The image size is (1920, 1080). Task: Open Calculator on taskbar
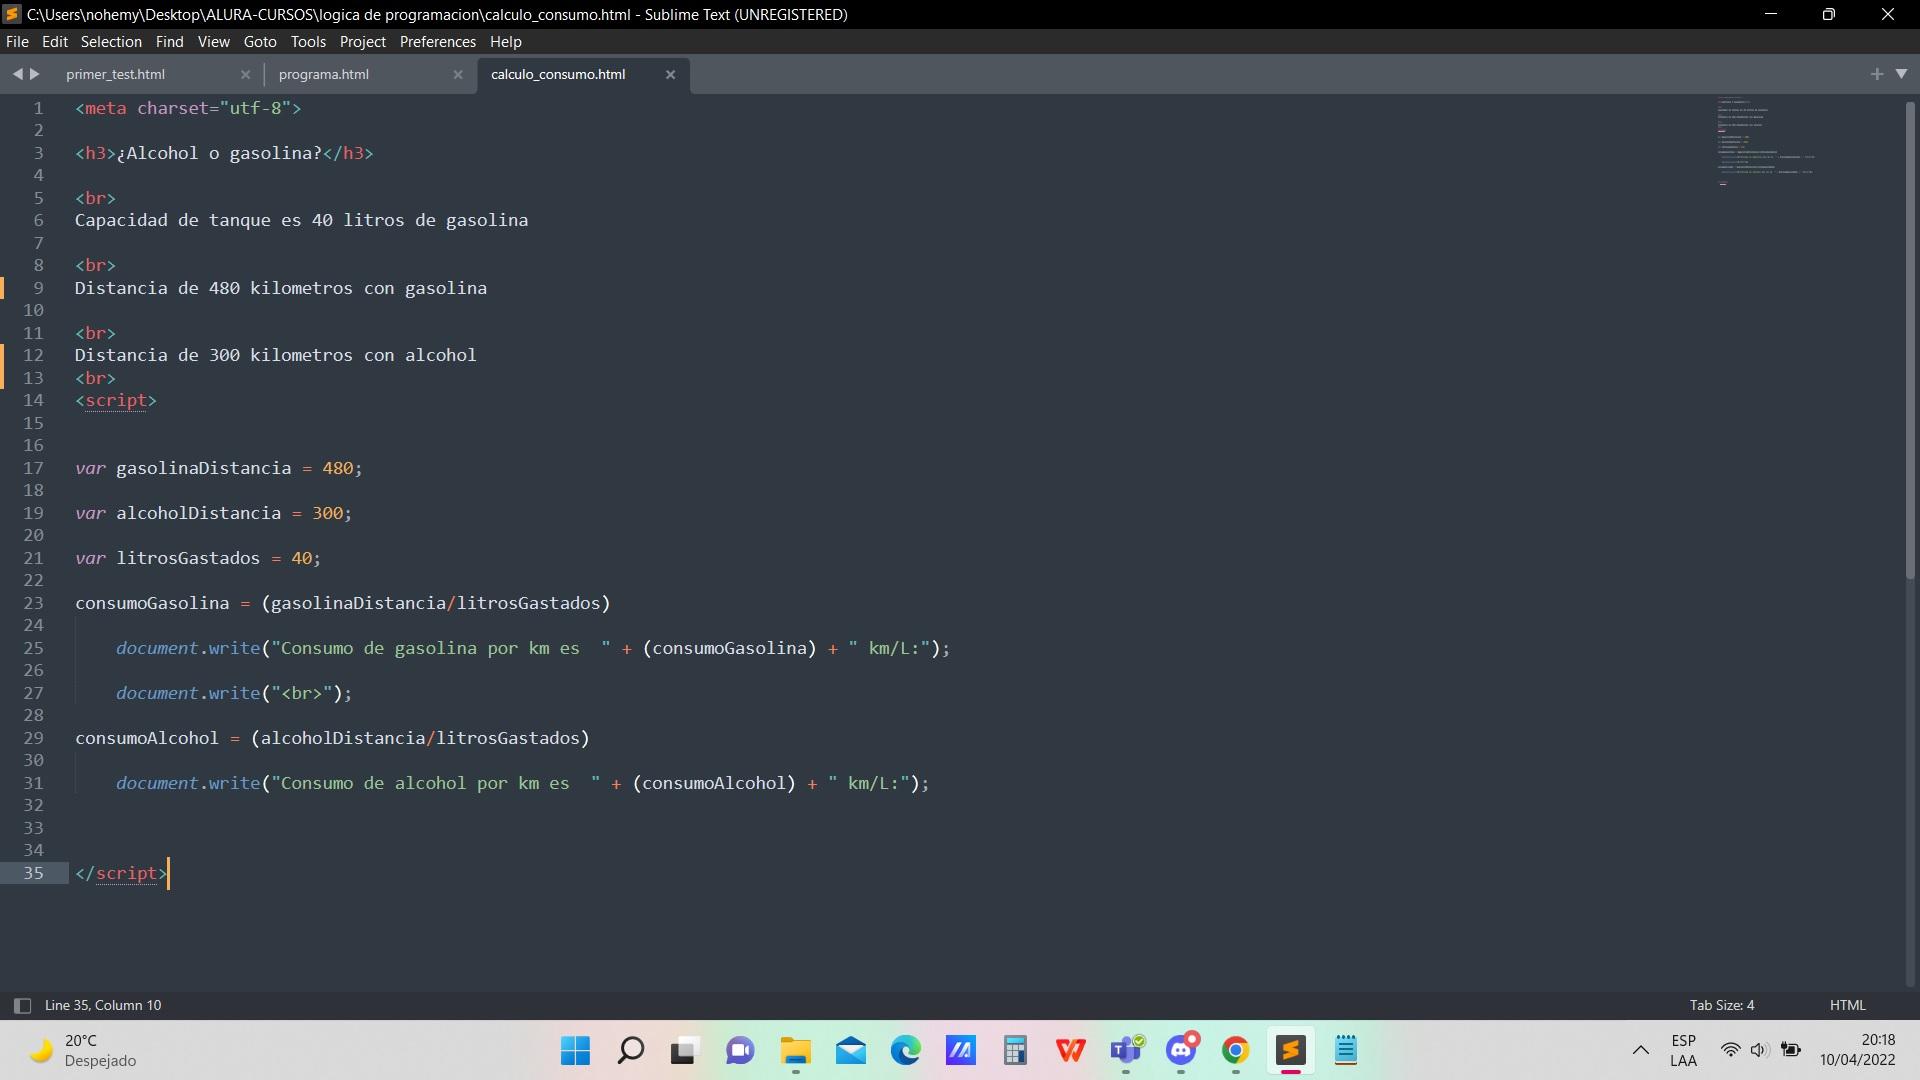(x=1015, y=1050)
